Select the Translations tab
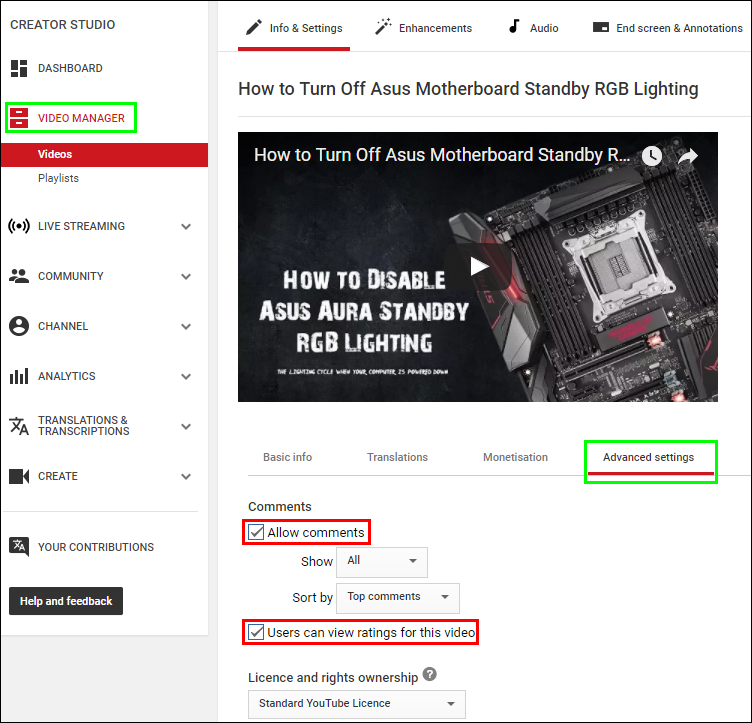Screen dimensions: 752x723 click(397, 457)
